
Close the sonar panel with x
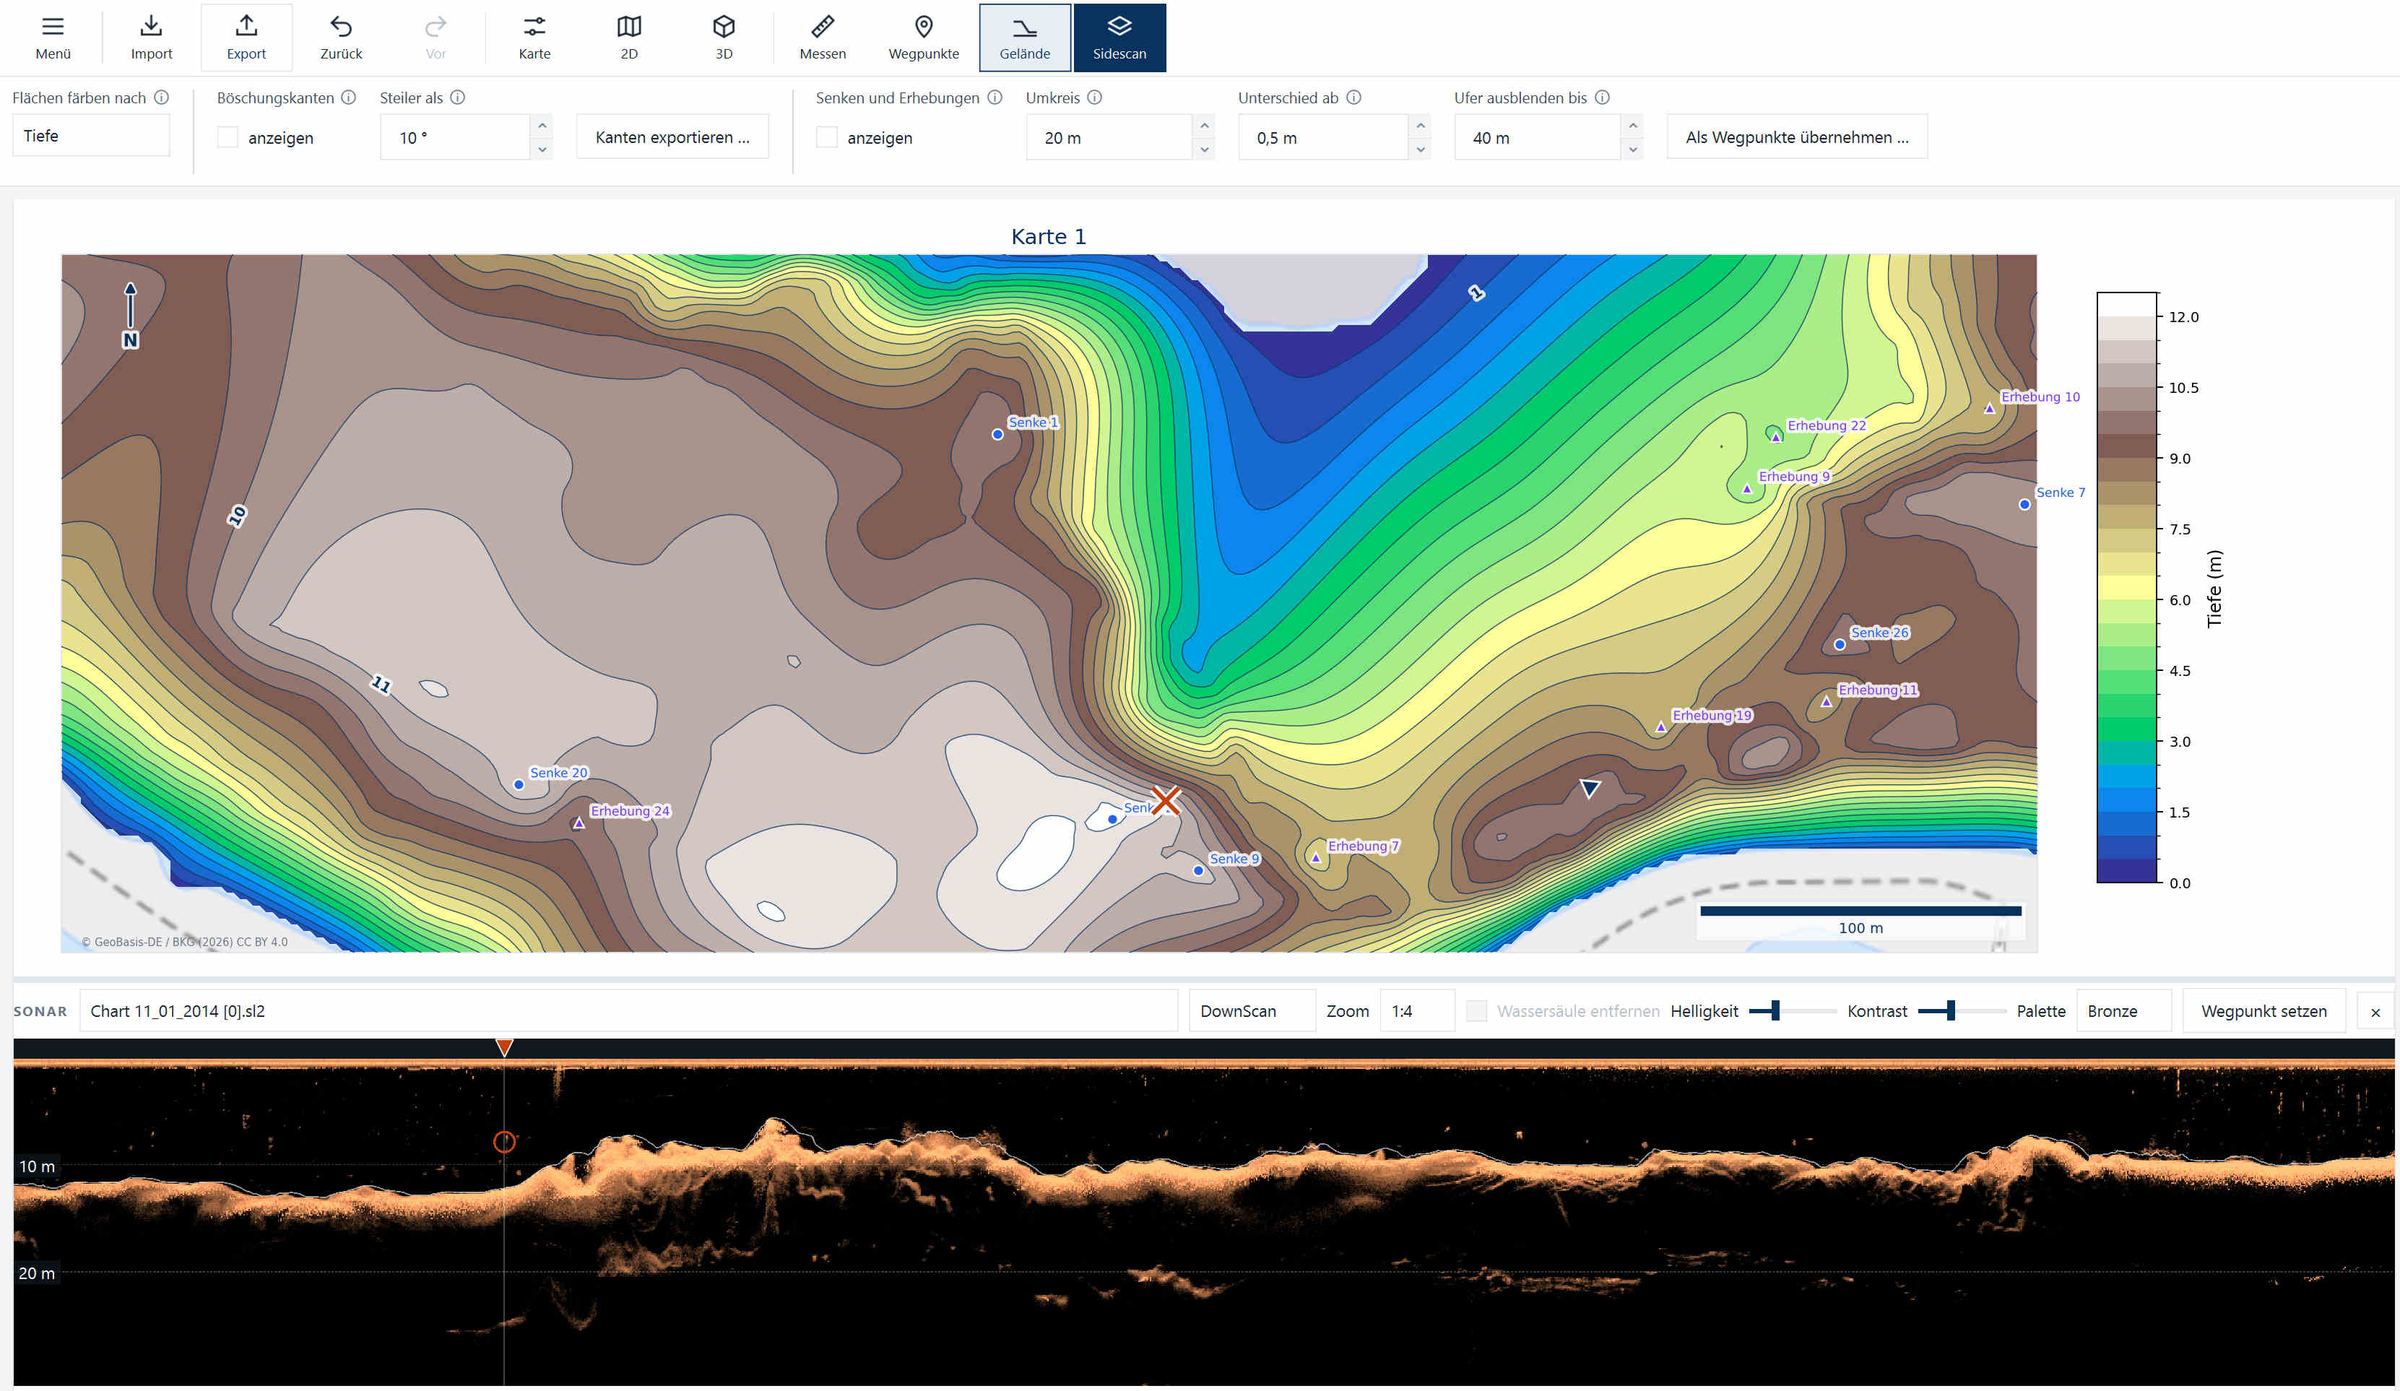2375,1012
